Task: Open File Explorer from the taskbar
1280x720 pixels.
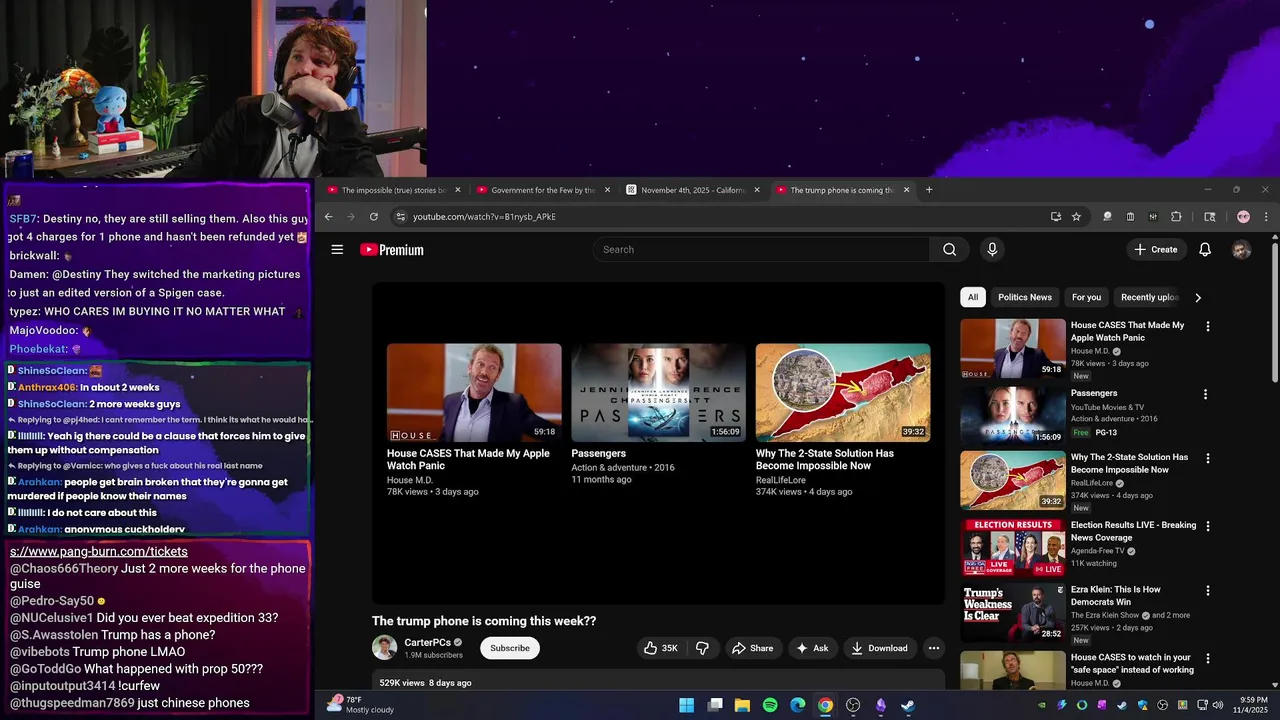Action: (742, 705)
